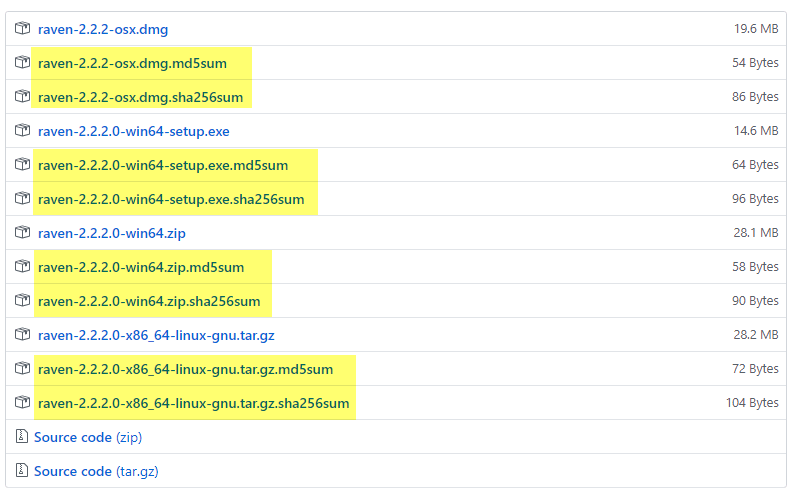807x501 pixels.
Task: Open raven-2.2.2-osx.dmg.sha256sum link
Action: (140, 97)
